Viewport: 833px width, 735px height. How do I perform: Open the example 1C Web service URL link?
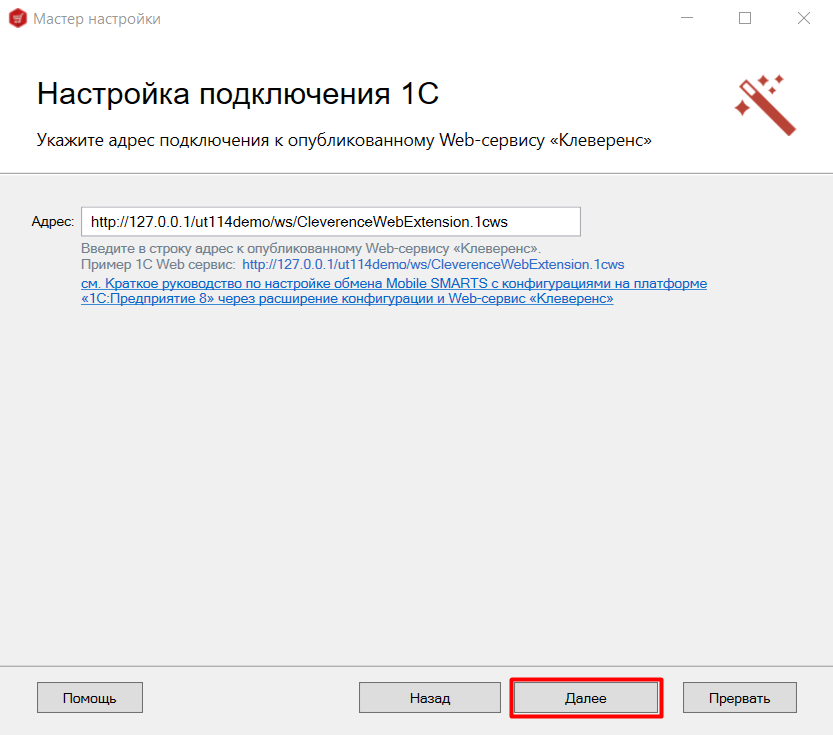point(433,264)
